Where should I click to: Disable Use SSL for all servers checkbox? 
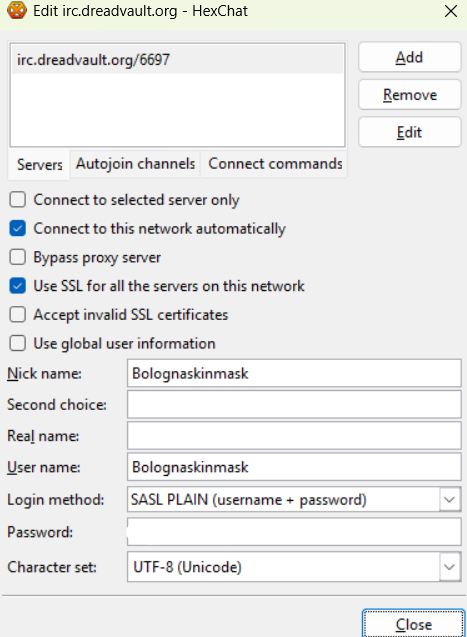click(17, 286)
